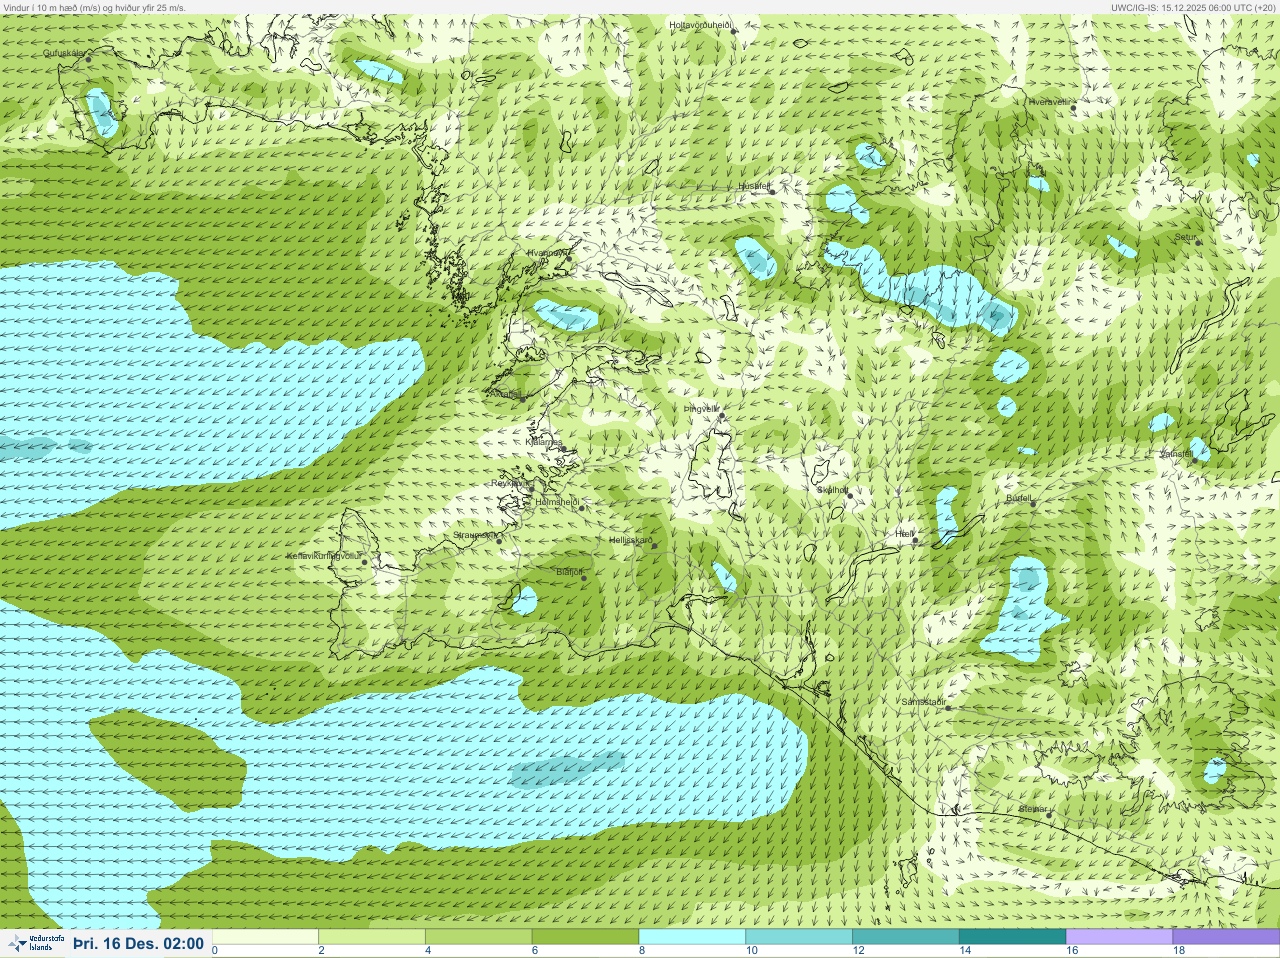
Task: Select the 16–18 m/s lavender legend color
Action: [x=1119, y=936]
